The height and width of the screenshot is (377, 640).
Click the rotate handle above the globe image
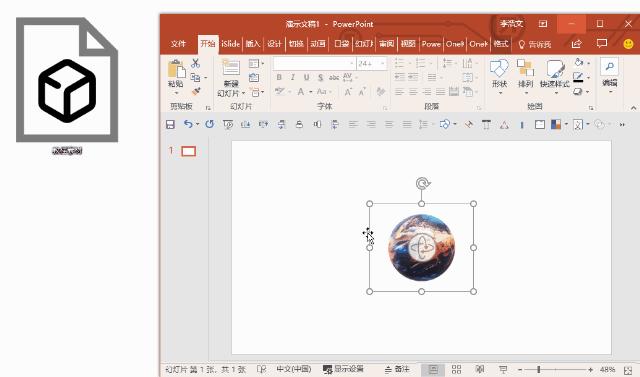point(422,184)
